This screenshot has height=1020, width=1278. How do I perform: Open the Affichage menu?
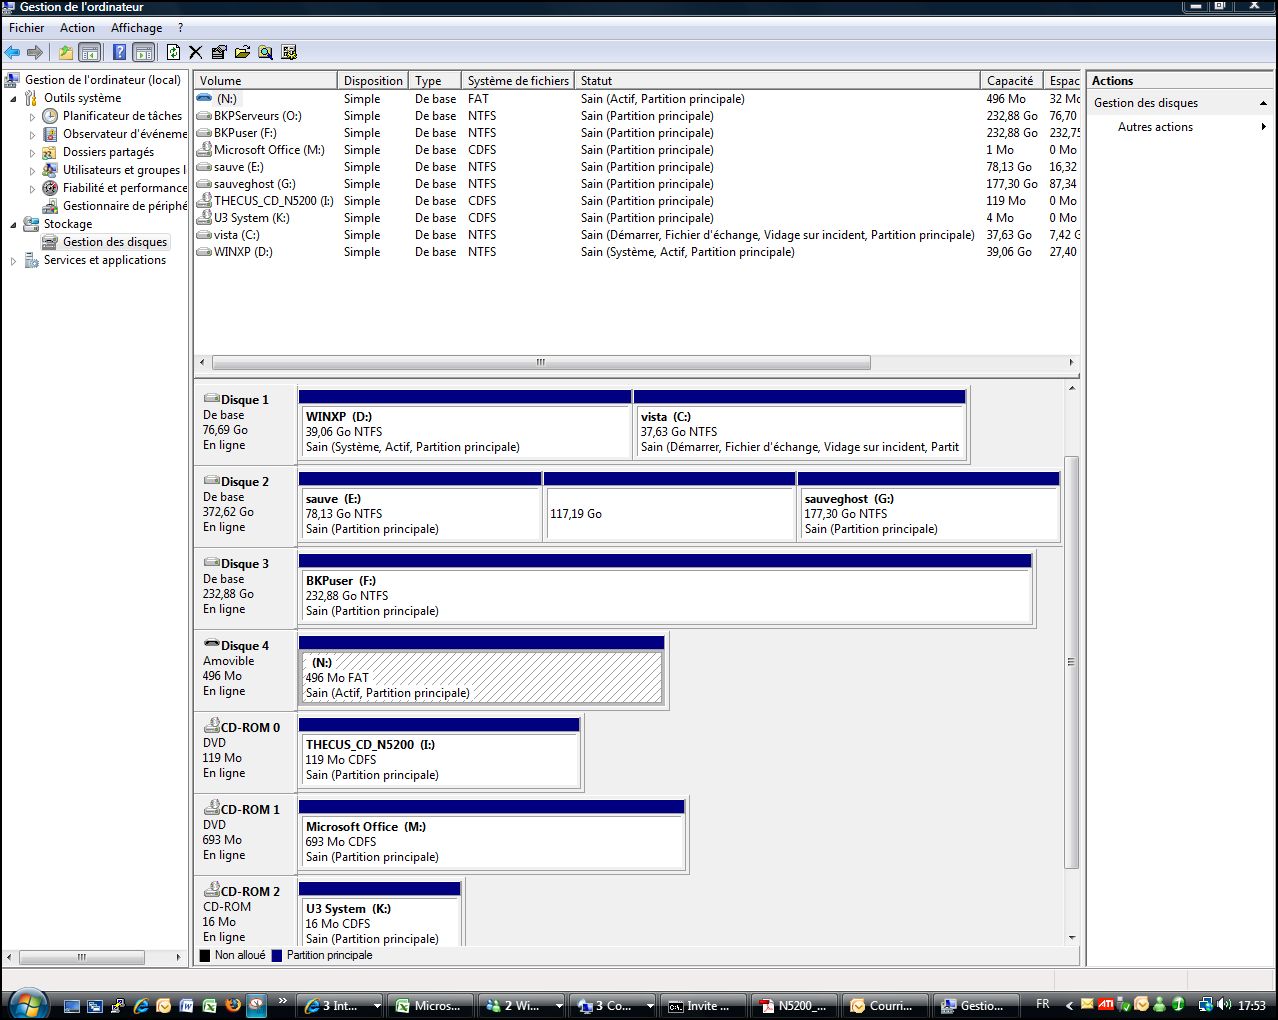[136, 28]
